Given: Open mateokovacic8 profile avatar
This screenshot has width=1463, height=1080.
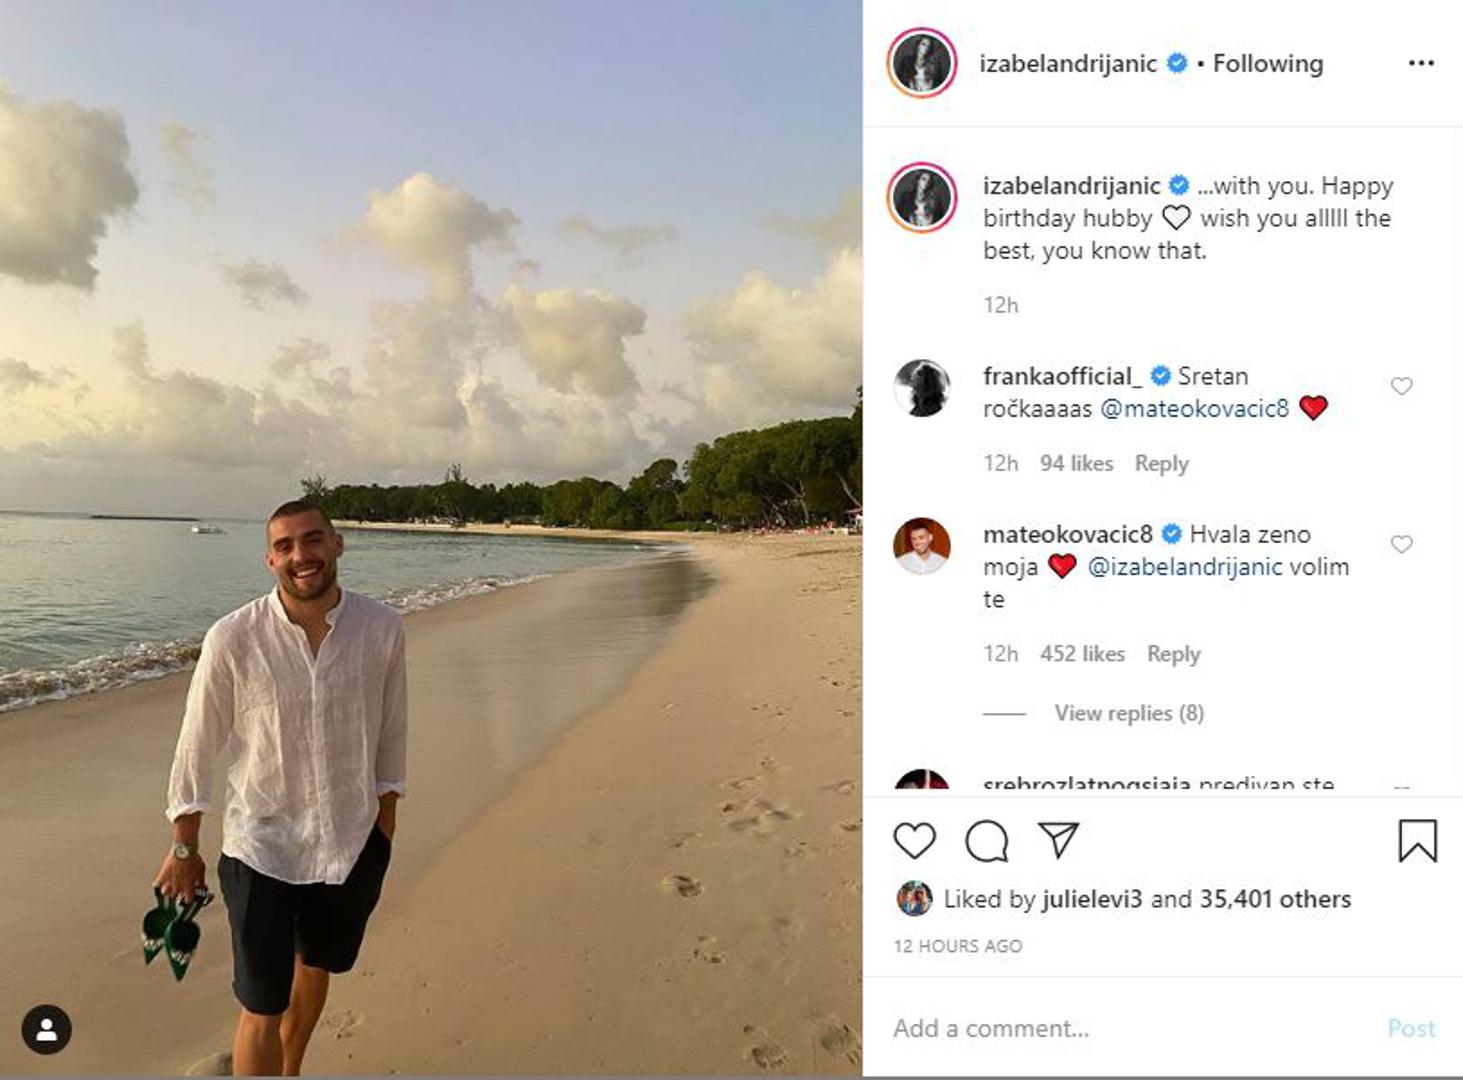Looking at the screenshot, I should pos(921,546).
